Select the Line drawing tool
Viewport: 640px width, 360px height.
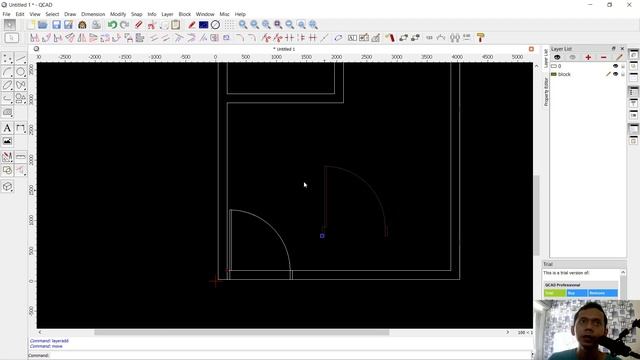pos(20,59)
